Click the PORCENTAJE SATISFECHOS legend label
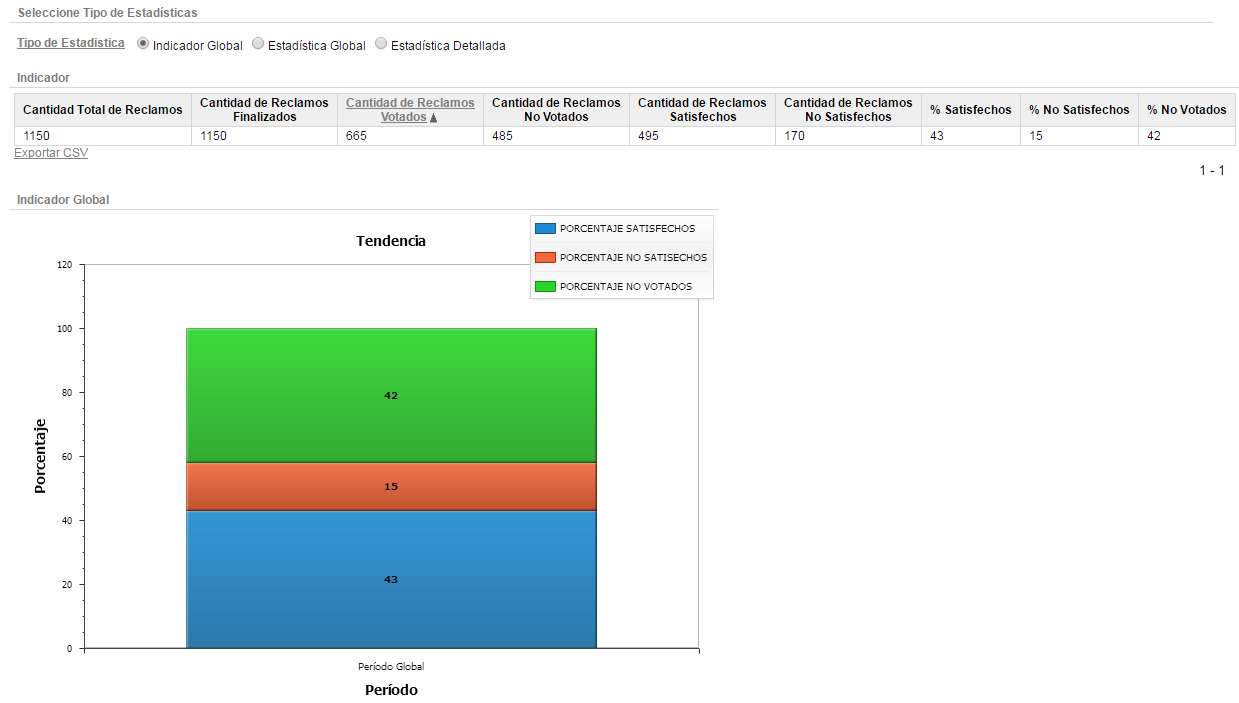This screenshot has width=1239, height=703. click(627, 229)
